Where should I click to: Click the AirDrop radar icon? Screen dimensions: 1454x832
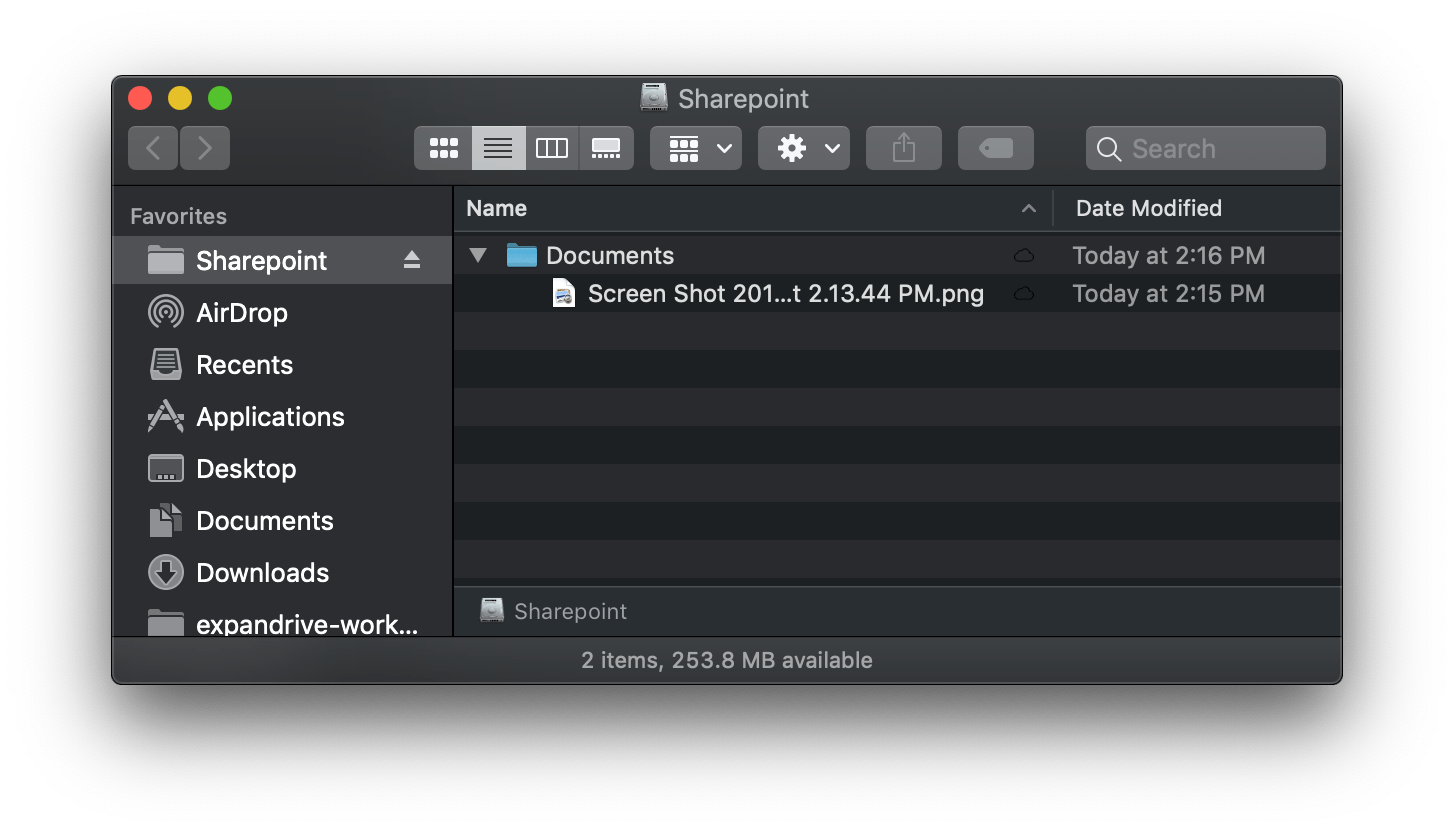[165, 312]
